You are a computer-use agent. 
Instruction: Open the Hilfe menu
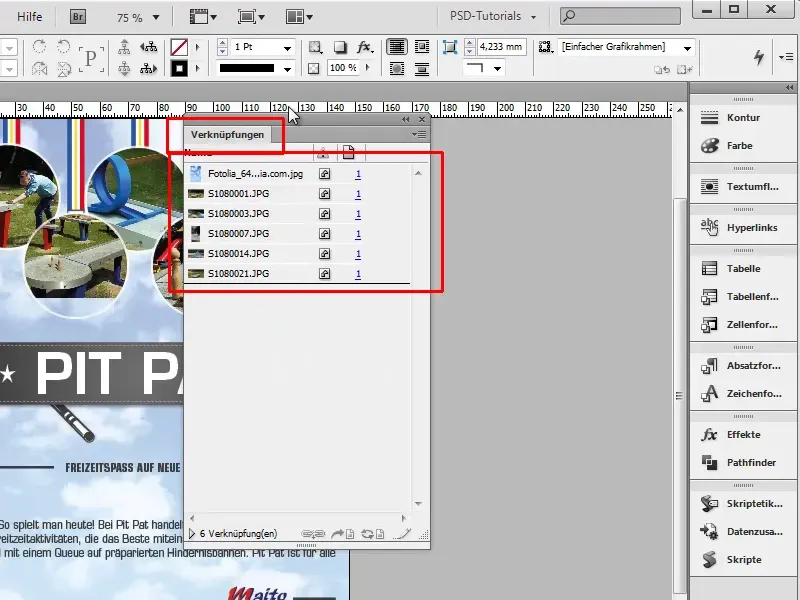(28, 16)
